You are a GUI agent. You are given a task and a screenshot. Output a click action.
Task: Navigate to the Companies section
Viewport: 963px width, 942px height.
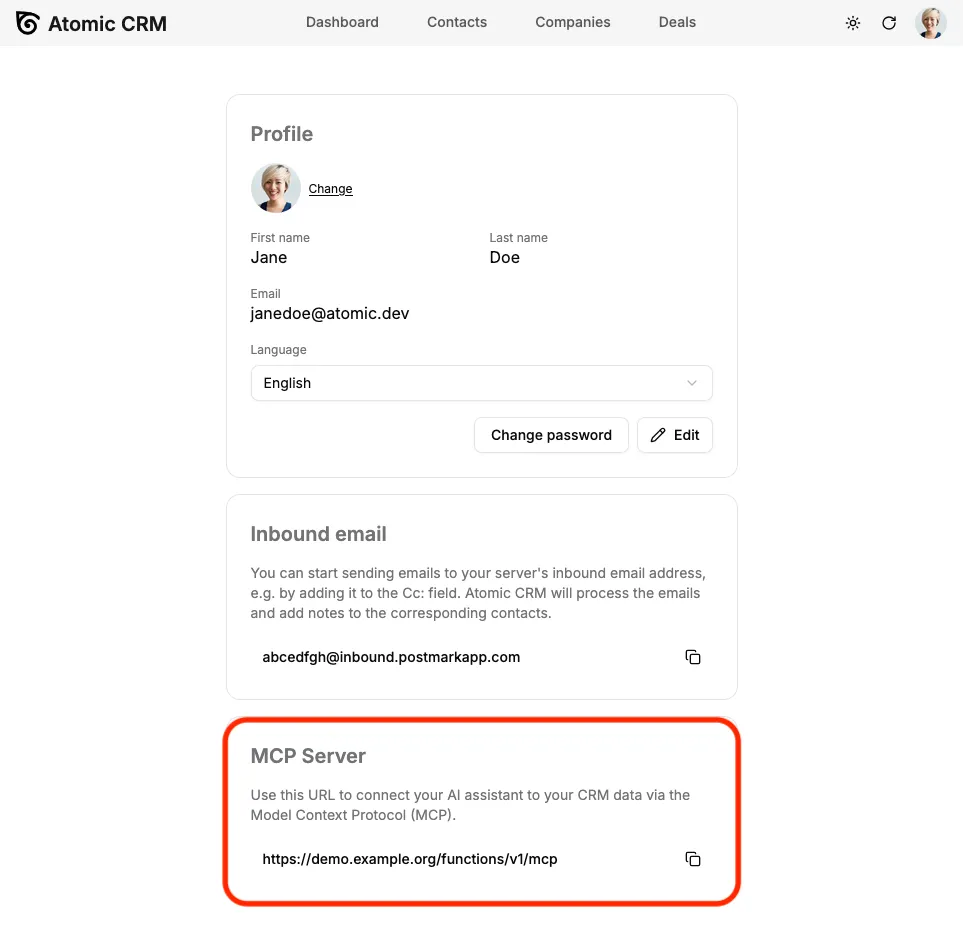(x=572, y=22)
